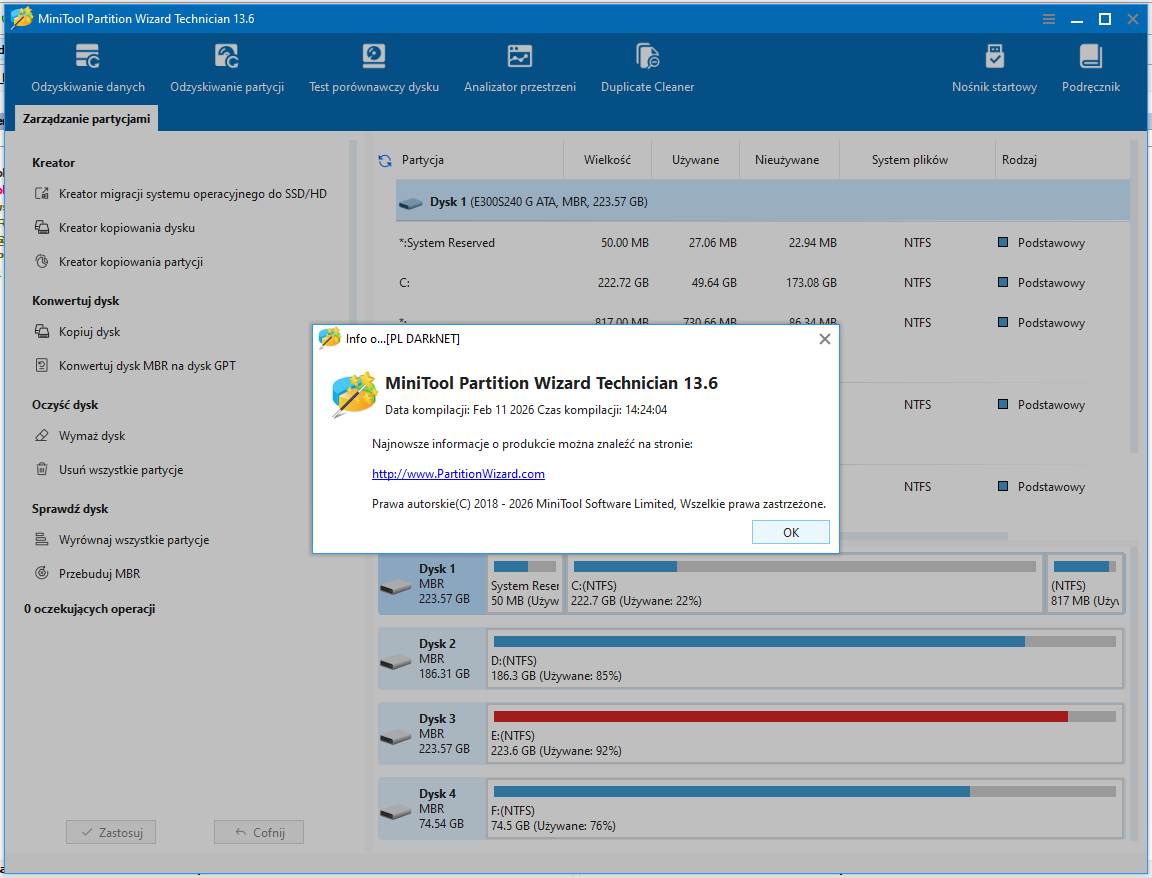Click the Kopiuj dysk icon
The width and height of the screenshot is (1152, 878).
click(x=42, y=331)
